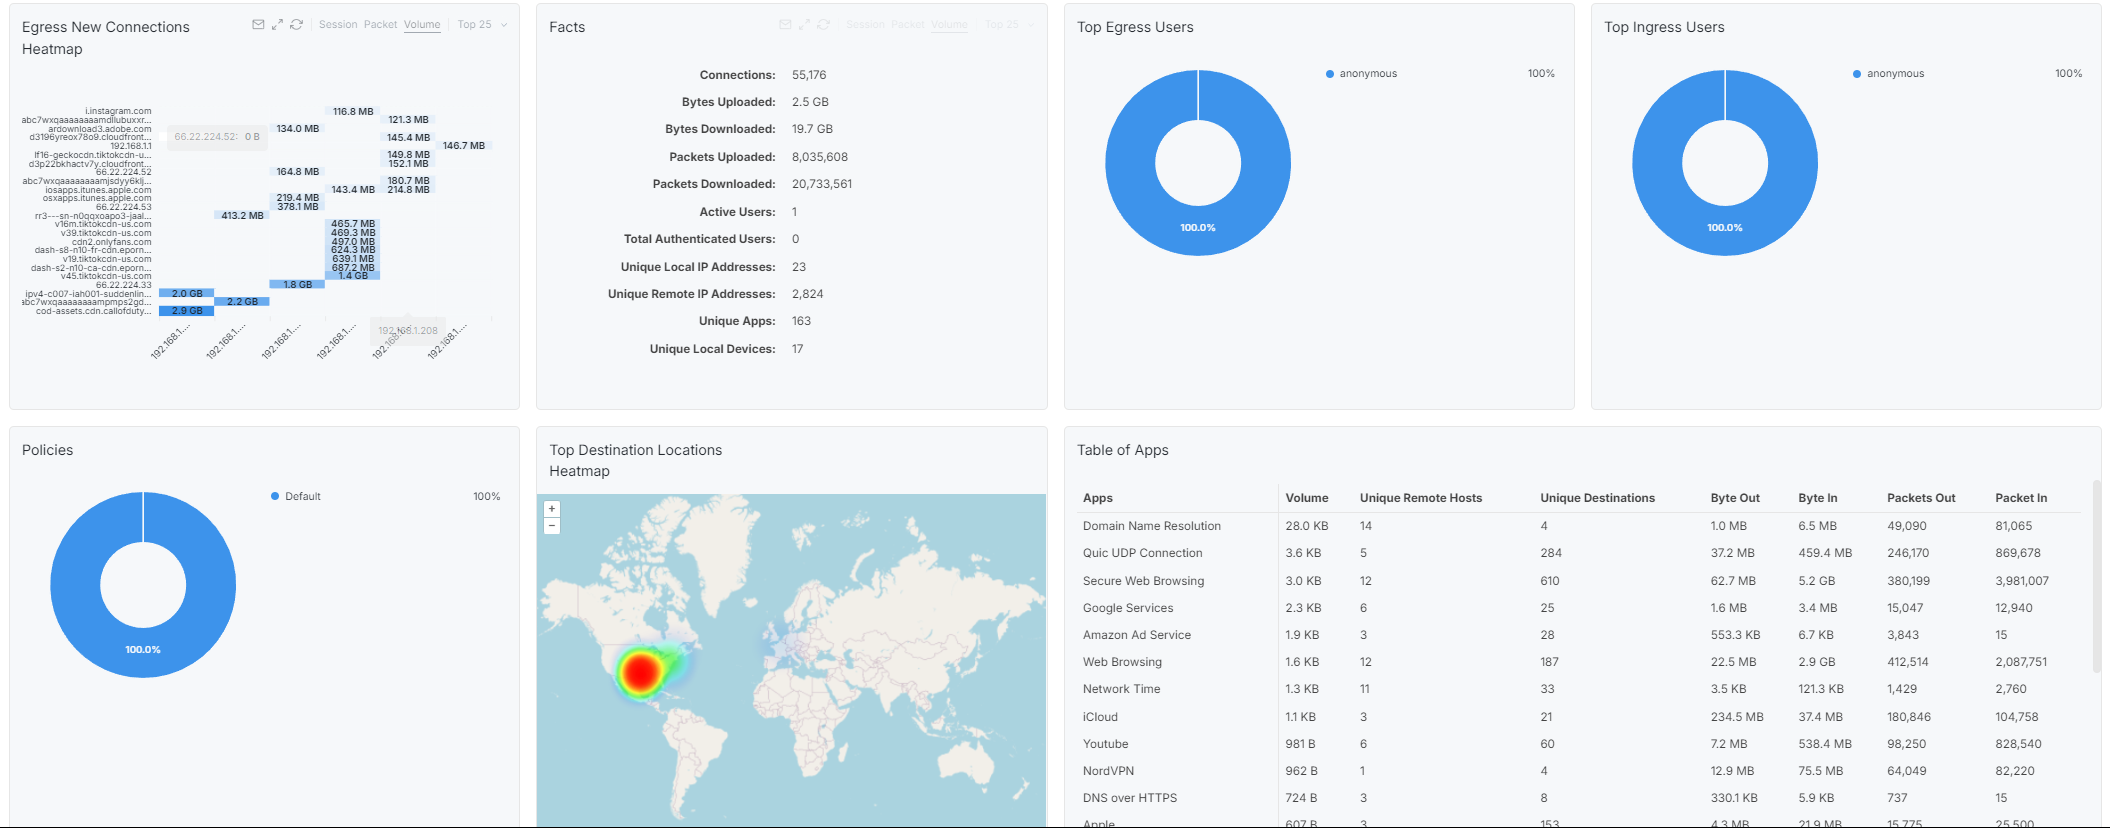Image resolution: width=2110 pixels, height=828 pixels.
Task: Click the 146.7 MB heatmap cell
Action: pyautogui.click(x=464, y=146)
